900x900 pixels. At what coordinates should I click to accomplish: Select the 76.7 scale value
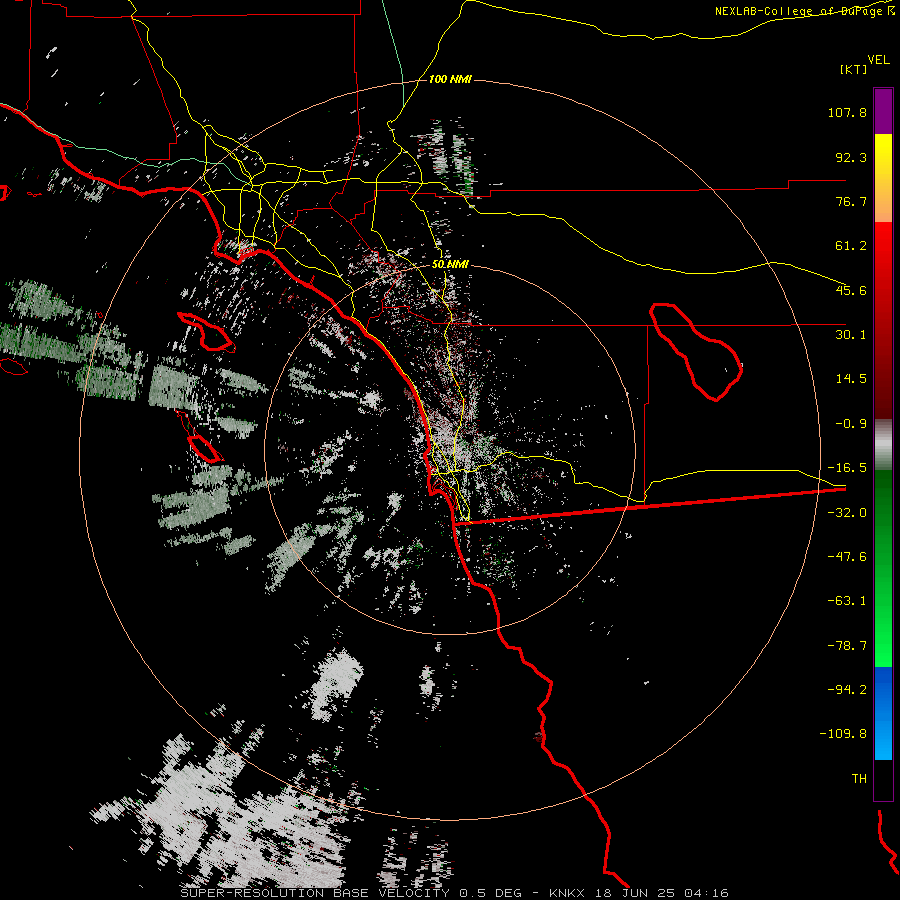pyautogui.click(x=851, y=201)
